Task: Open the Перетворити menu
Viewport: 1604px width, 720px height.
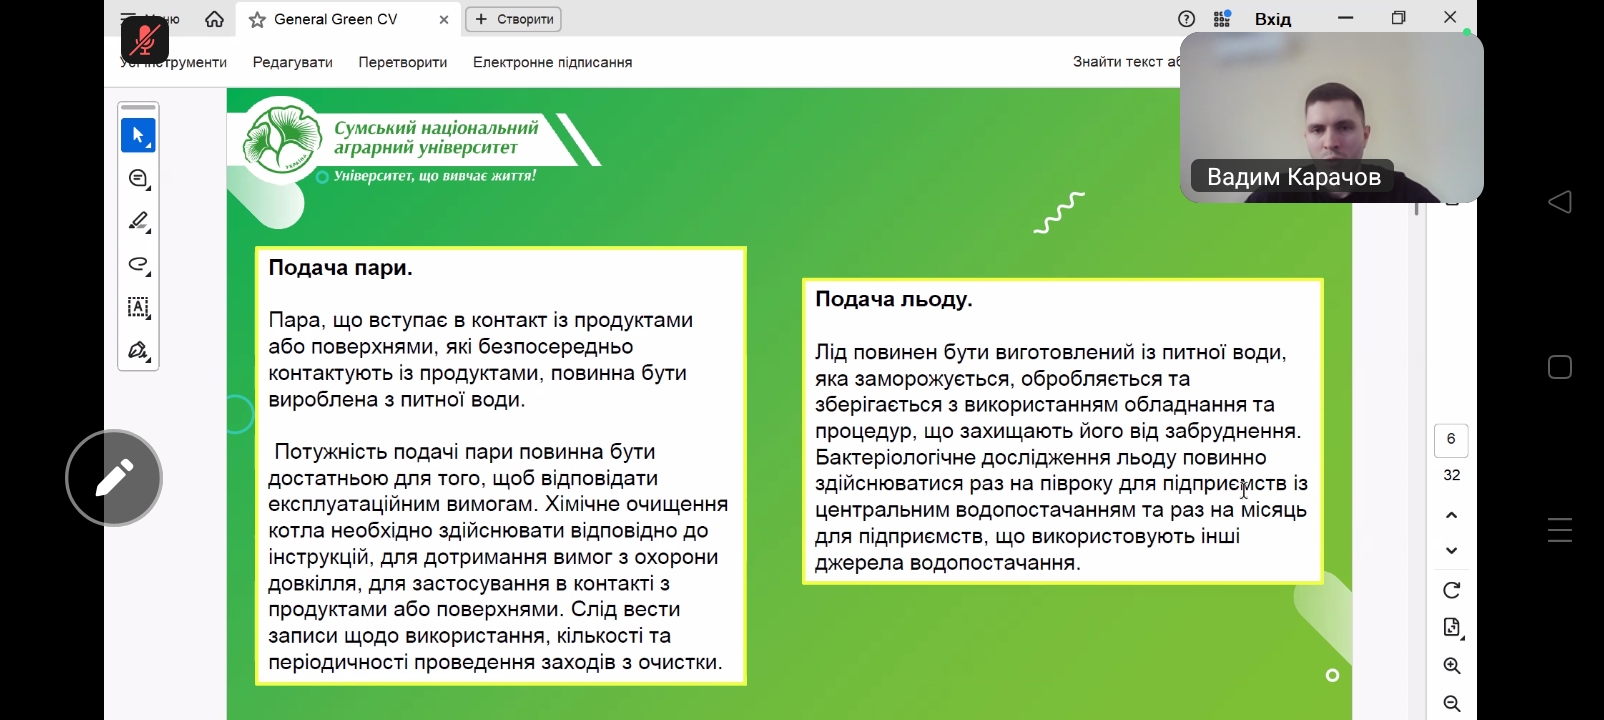Action: click(x=402, y=62)
